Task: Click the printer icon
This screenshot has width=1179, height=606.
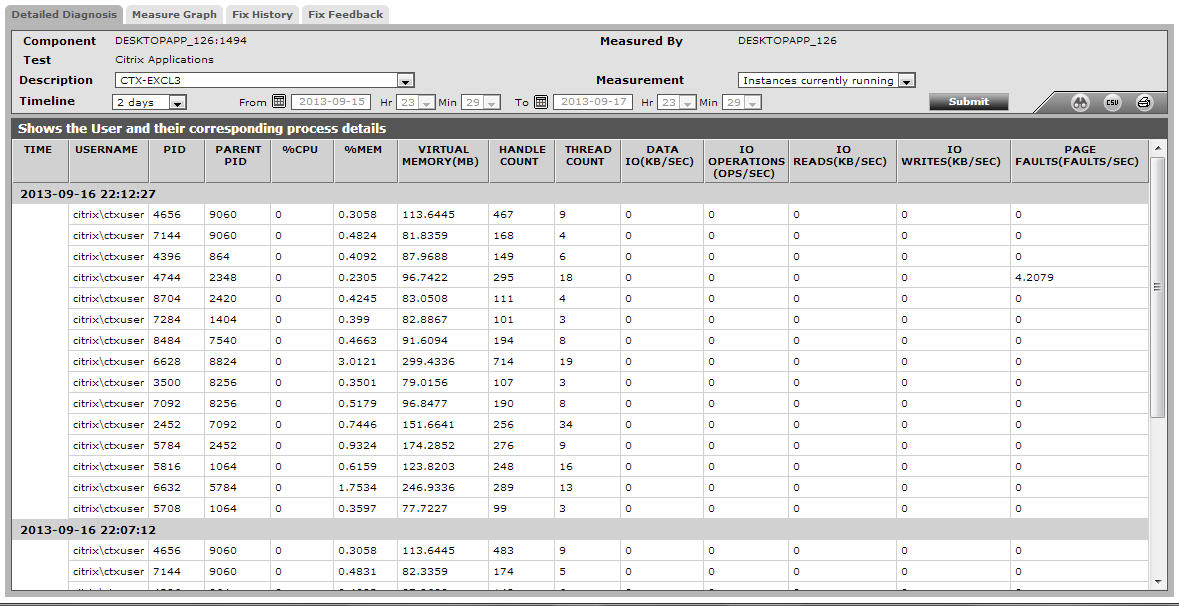Action: (1144, 103)
